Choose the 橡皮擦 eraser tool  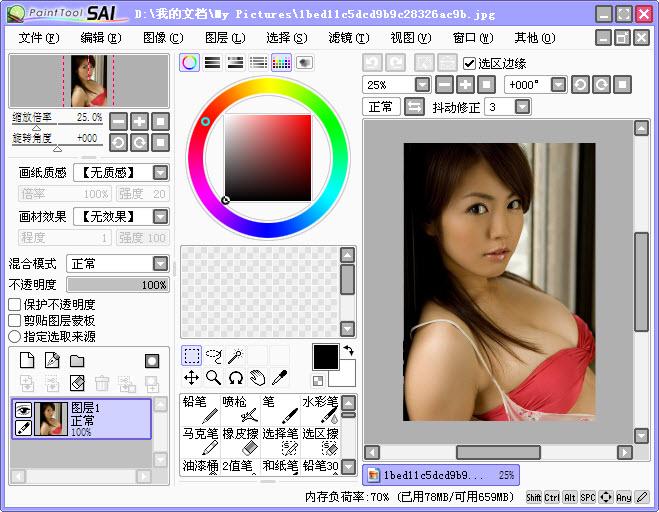pyautogui.click(x=240, y=441)
